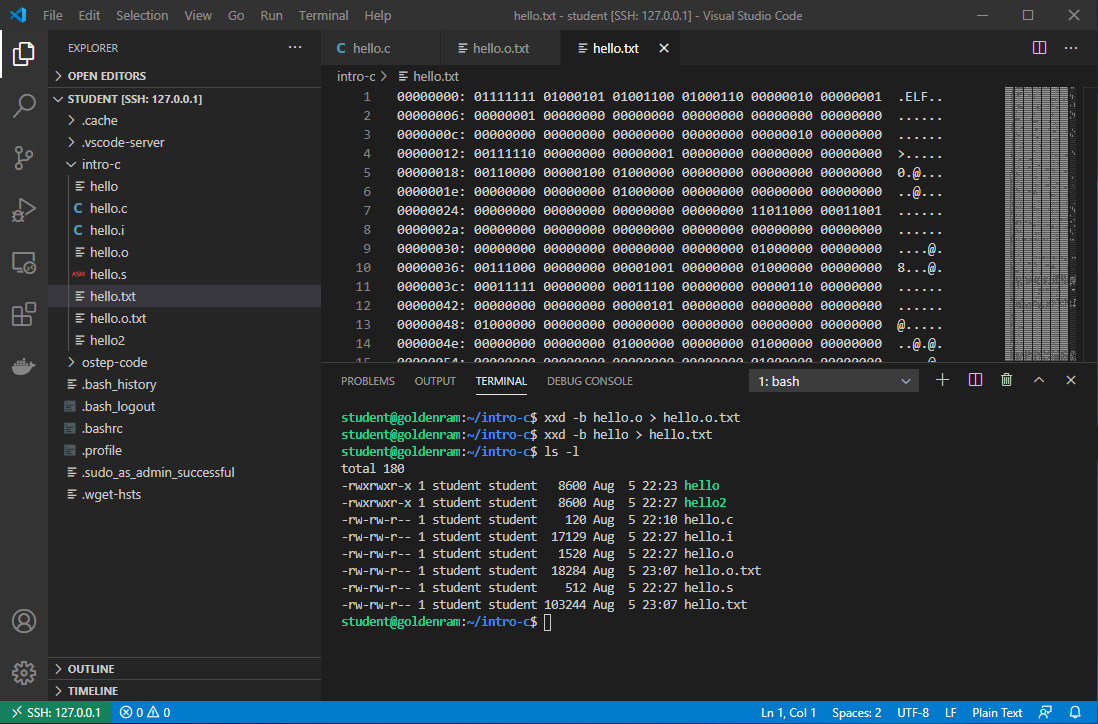Open the Accounts icon
This screenshot has height=724, width=1098.
[x=24, y=621]
